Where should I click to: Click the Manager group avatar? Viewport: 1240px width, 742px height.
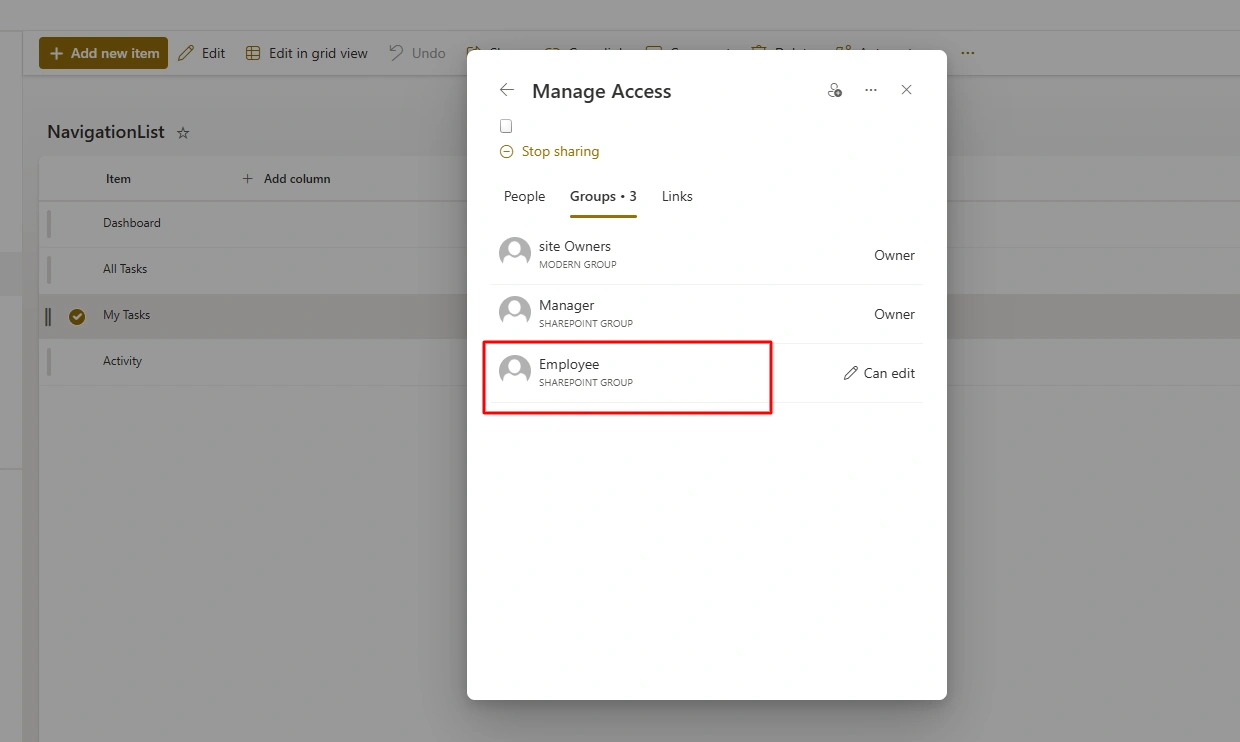pyautogui.click(x=515, y=312)
